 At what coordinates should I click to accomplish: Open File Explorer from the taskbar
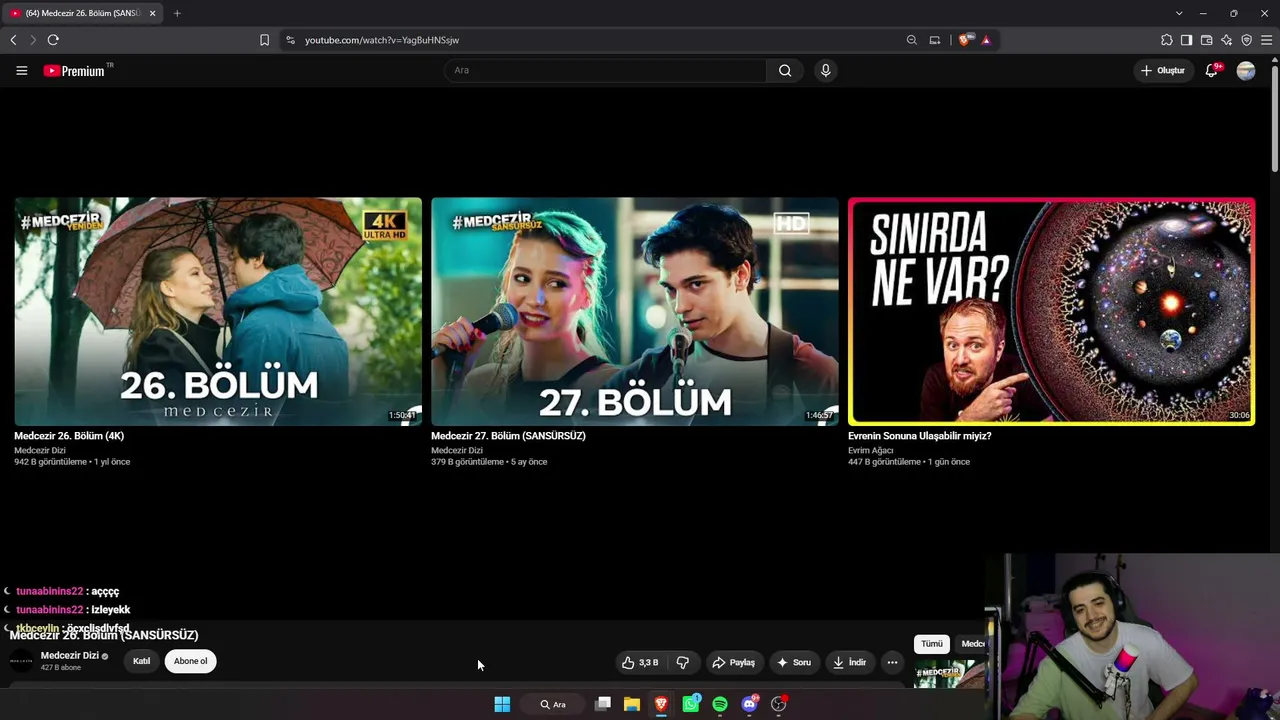632,704
